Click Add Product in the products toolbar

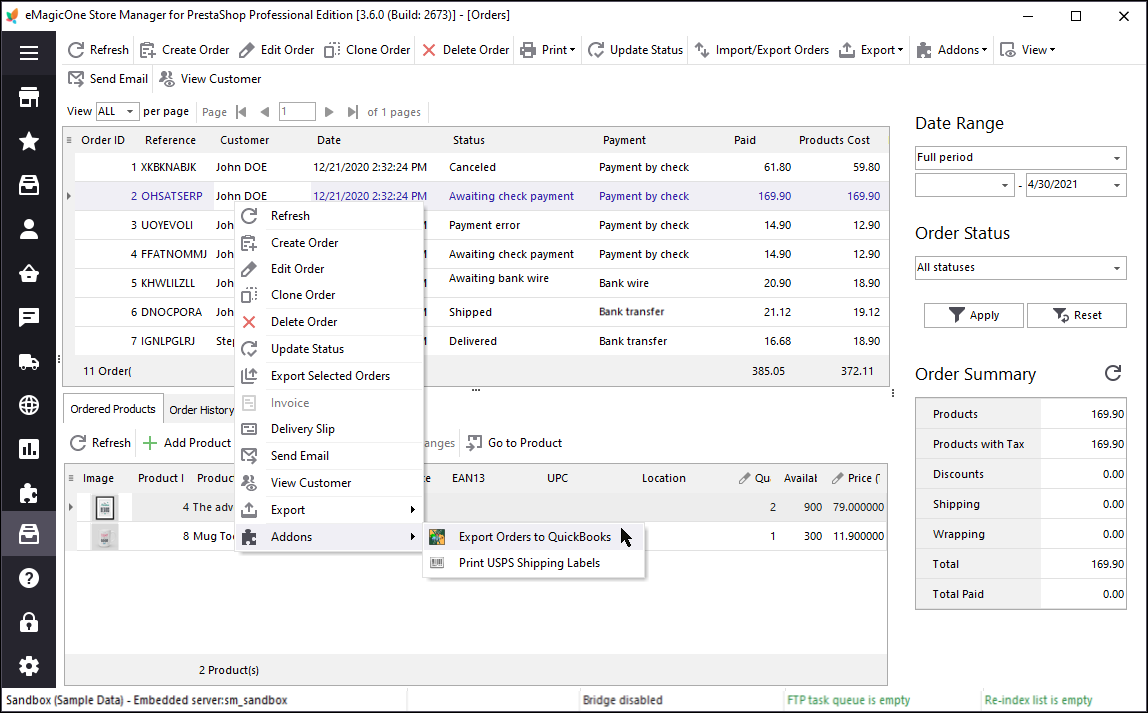coord(187,443)
